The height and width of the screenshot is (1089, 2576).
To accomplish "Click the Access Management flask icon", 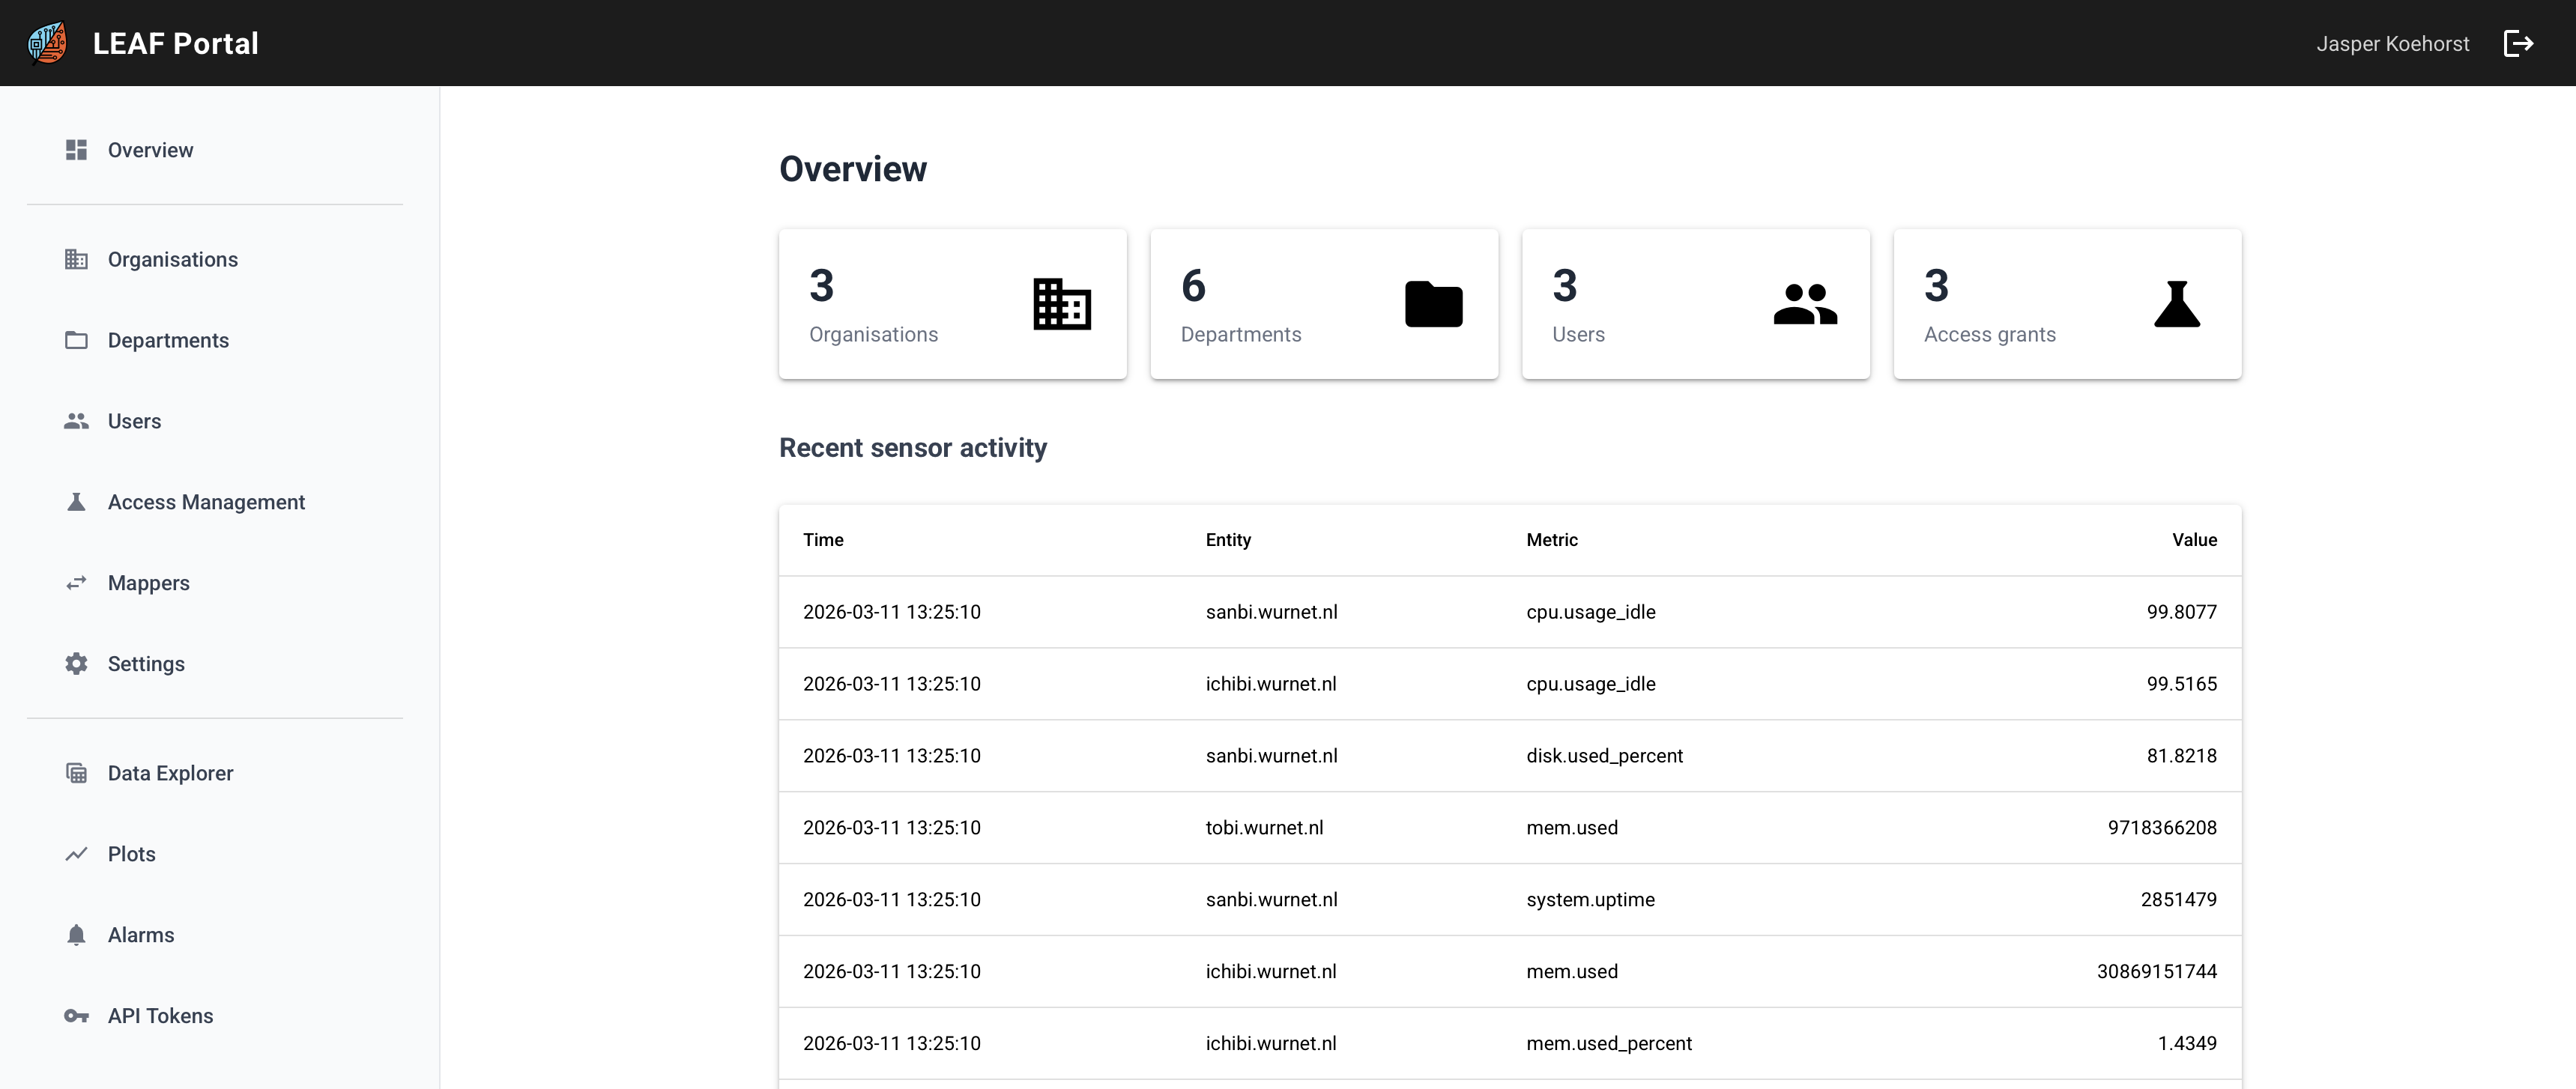I will 76,502.
